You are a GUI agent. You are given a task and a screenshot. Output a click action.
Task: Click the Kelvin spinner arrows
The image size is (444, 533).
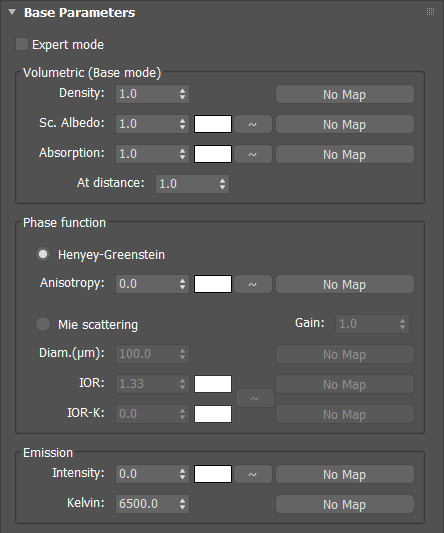tap(183, 504)
